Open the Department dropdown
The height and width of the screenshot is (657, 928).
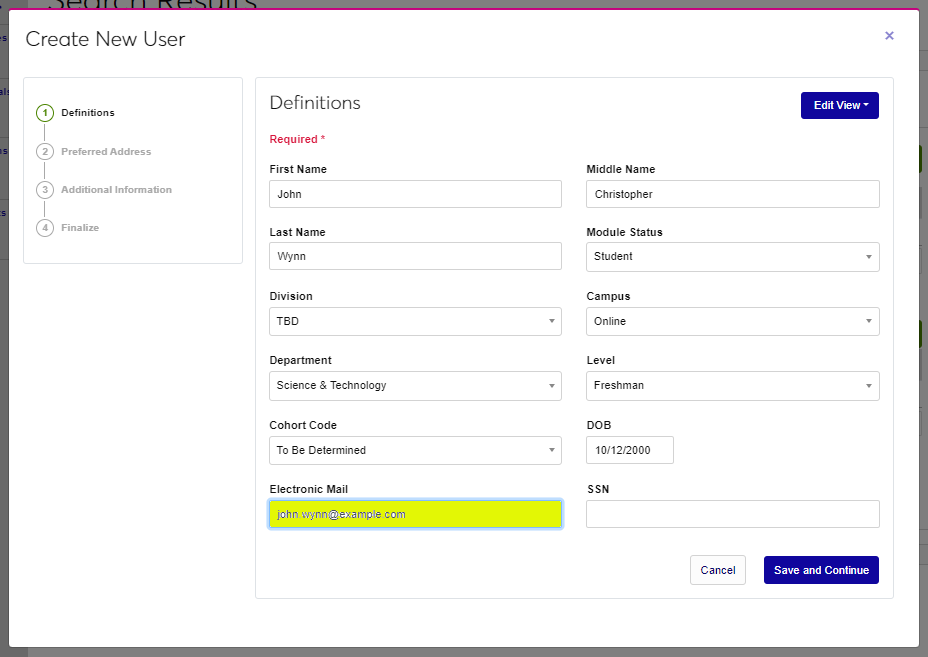[415, 386]
